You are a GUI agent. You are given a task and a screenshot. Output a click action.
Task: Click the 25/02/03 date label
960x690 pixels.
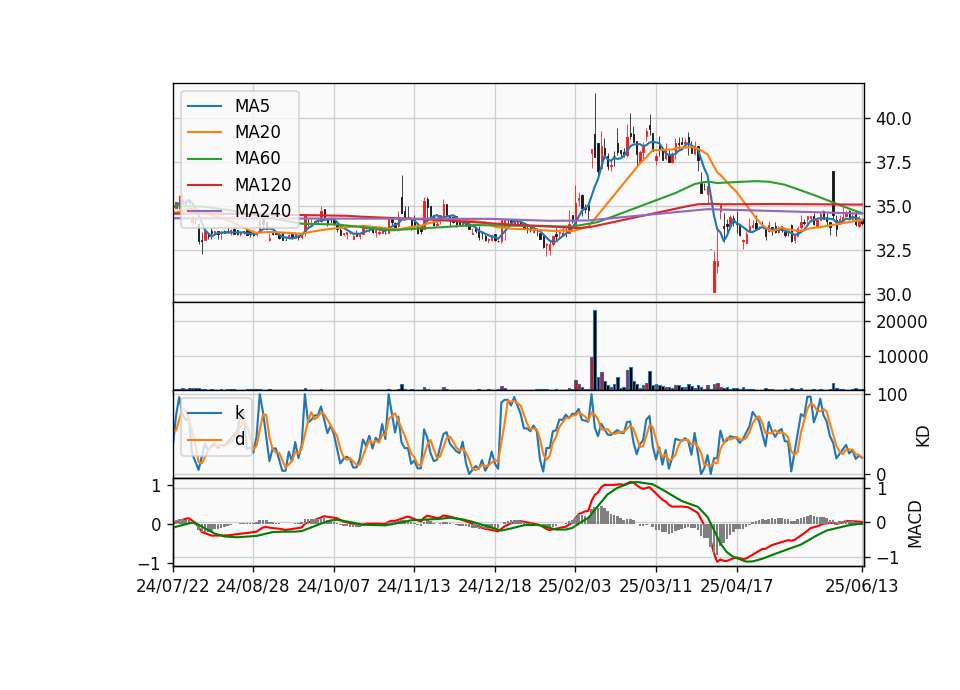(x=575, y=587)
